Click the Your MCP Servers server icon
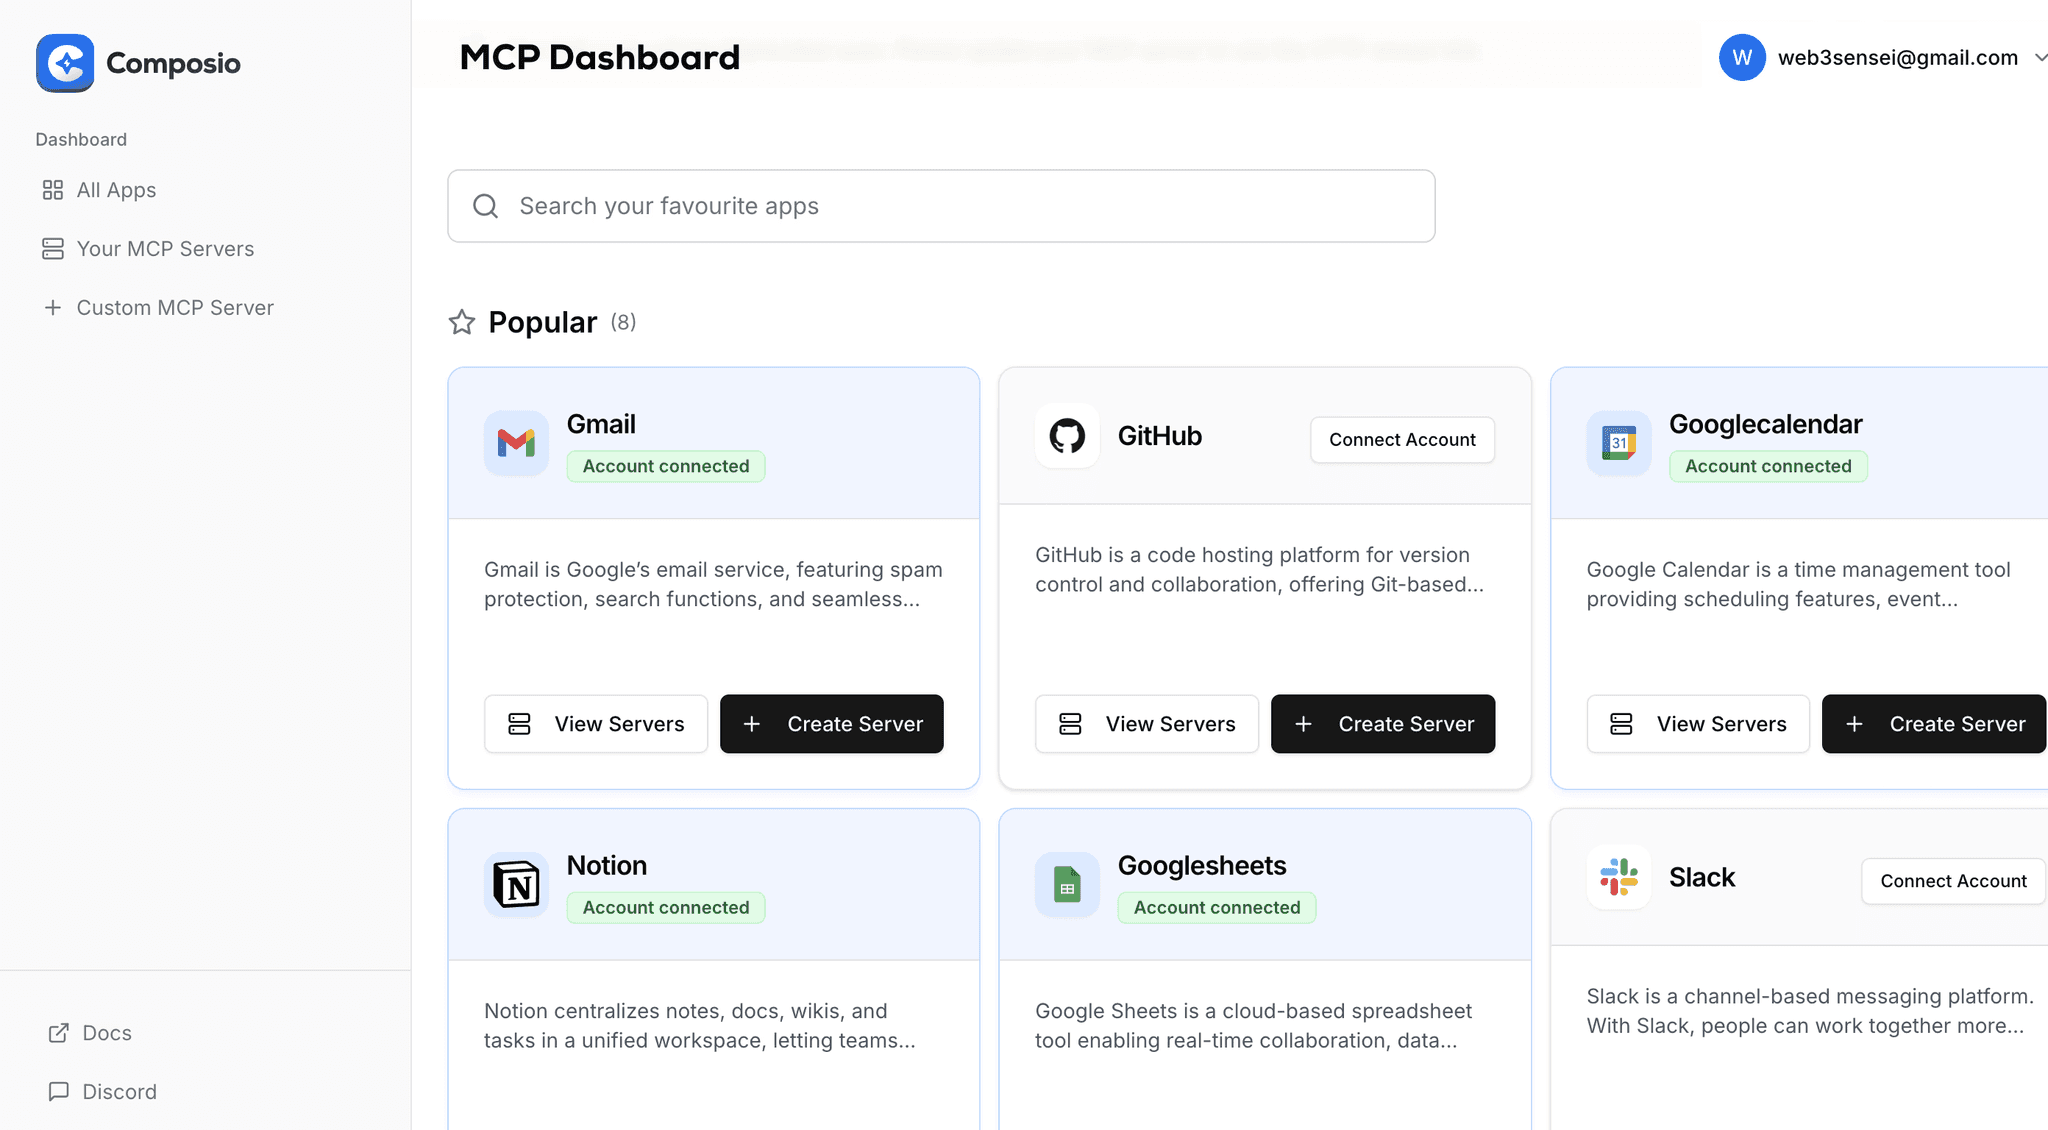The image size is (2048, 1130). click(x=52, y=248)
